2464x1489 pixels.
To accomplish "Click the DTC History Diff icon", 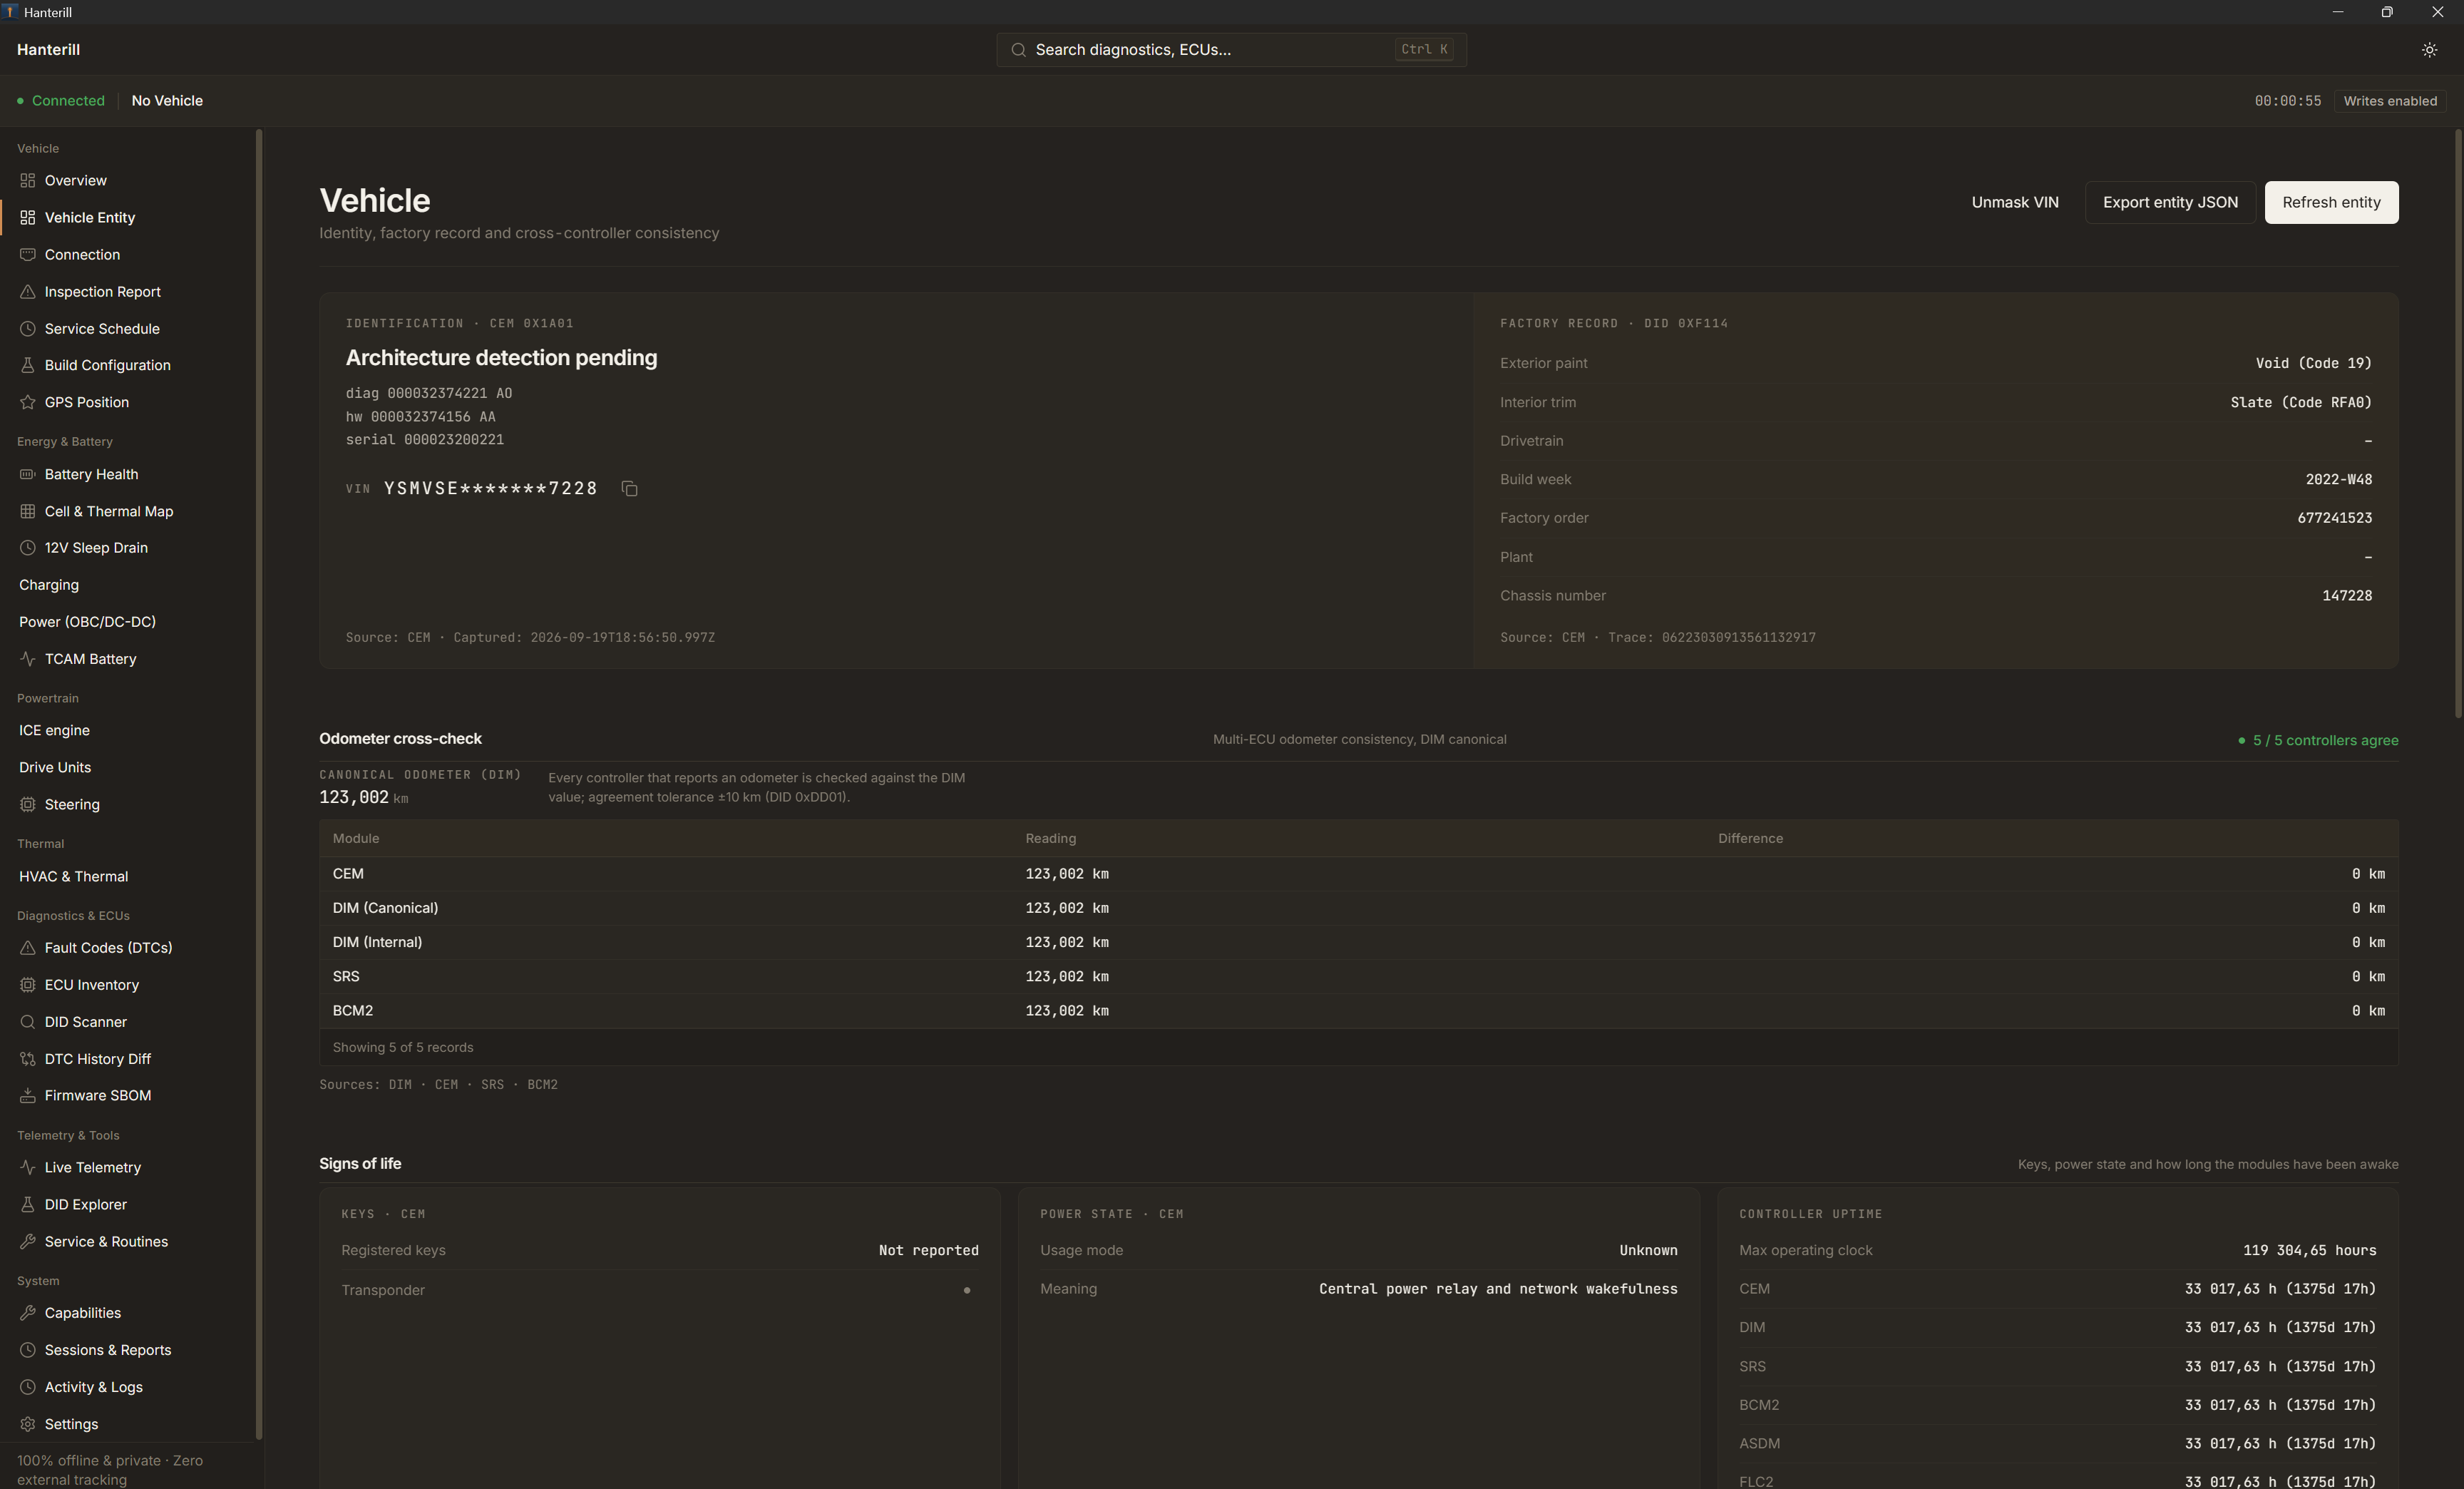I will [28, 1059].
